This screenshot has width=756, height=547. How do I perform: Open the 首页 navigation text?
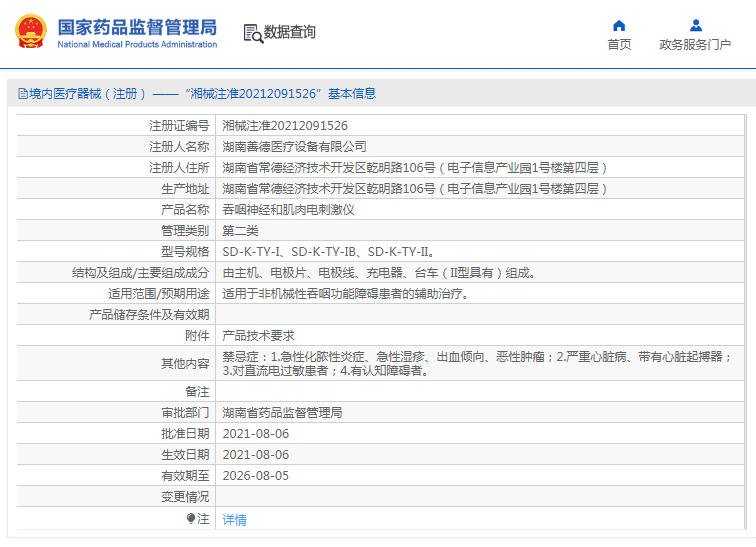click(619, 45)
